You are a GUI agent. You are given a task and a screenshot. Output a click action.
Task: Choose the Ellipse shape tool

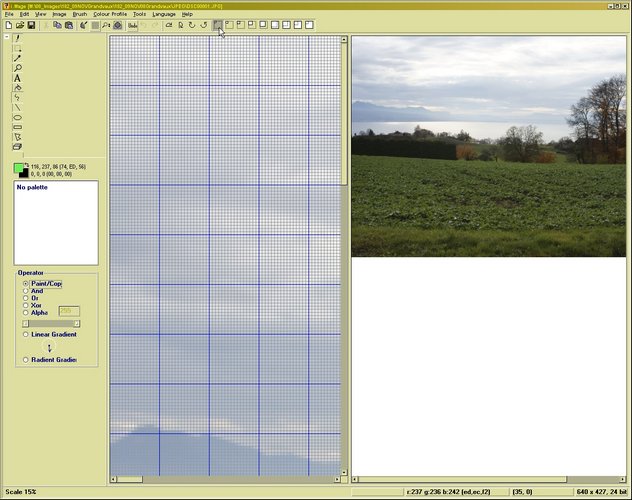click(x=18, y=117)
